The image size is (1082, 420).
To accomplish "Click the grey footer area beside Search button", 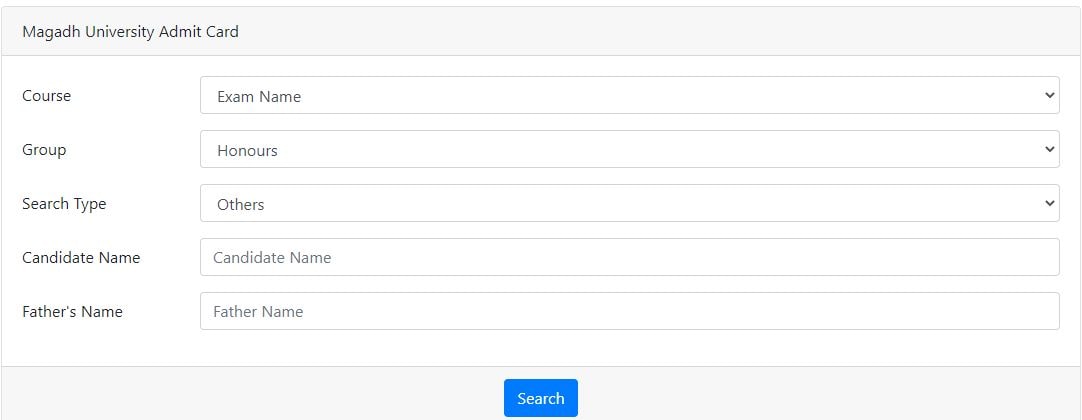I will (x=800, y=396).
